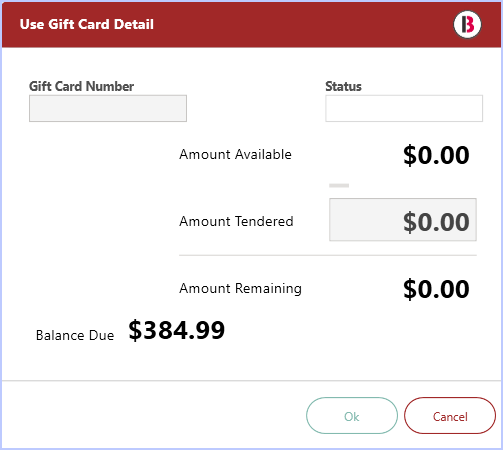Click the Amount Available $0.00 value

436,155
